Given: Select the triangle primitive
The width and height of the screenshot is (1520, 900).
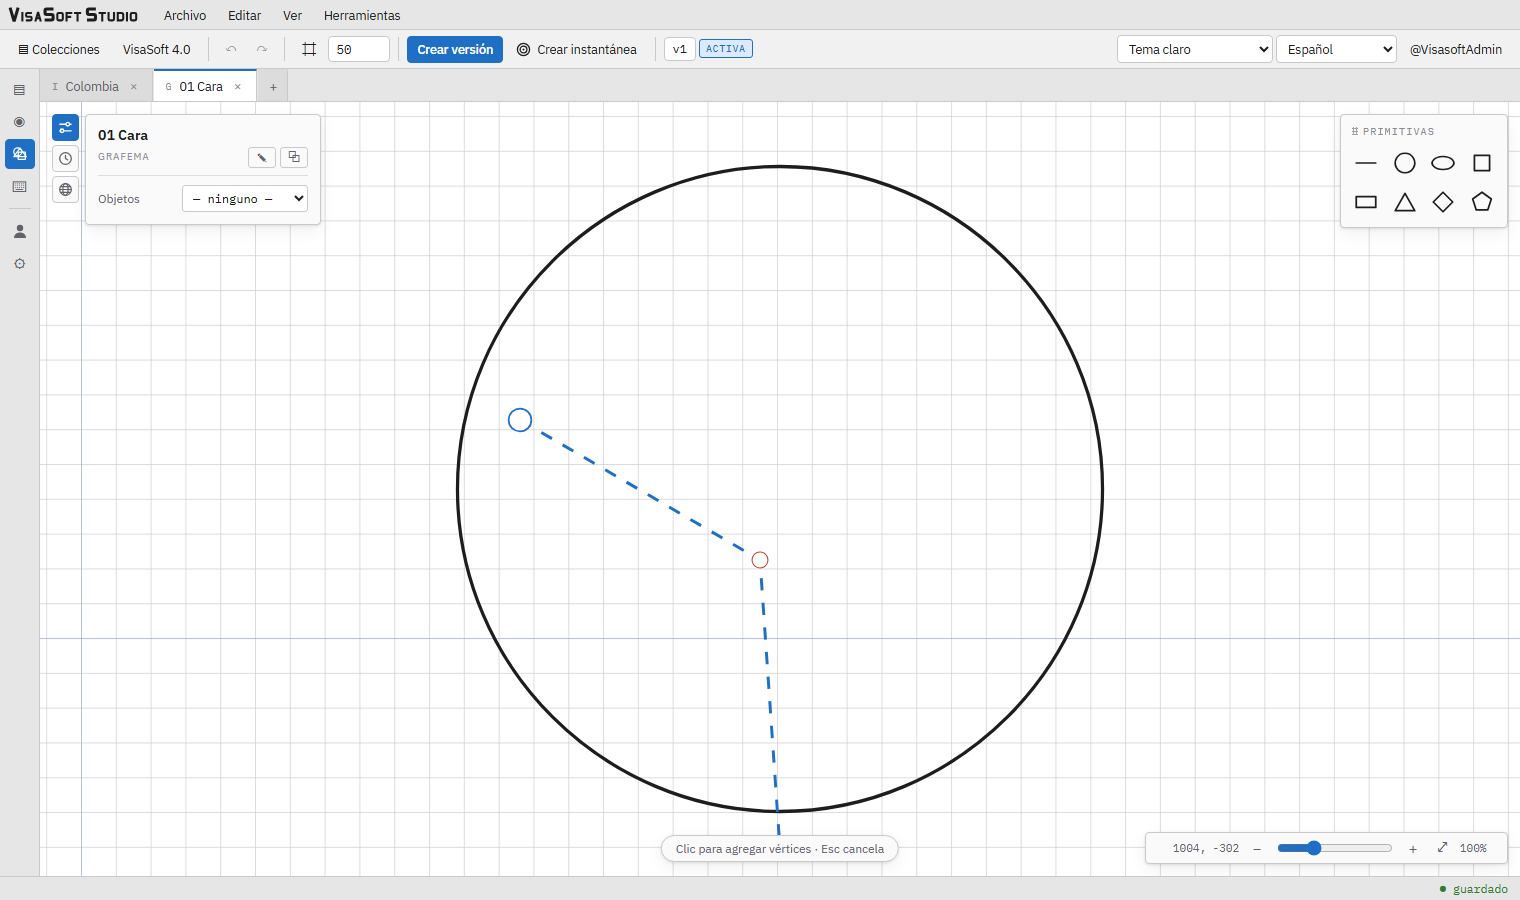Looking at the screenshot, I should pyautogui.click(x=1405, y=202).
